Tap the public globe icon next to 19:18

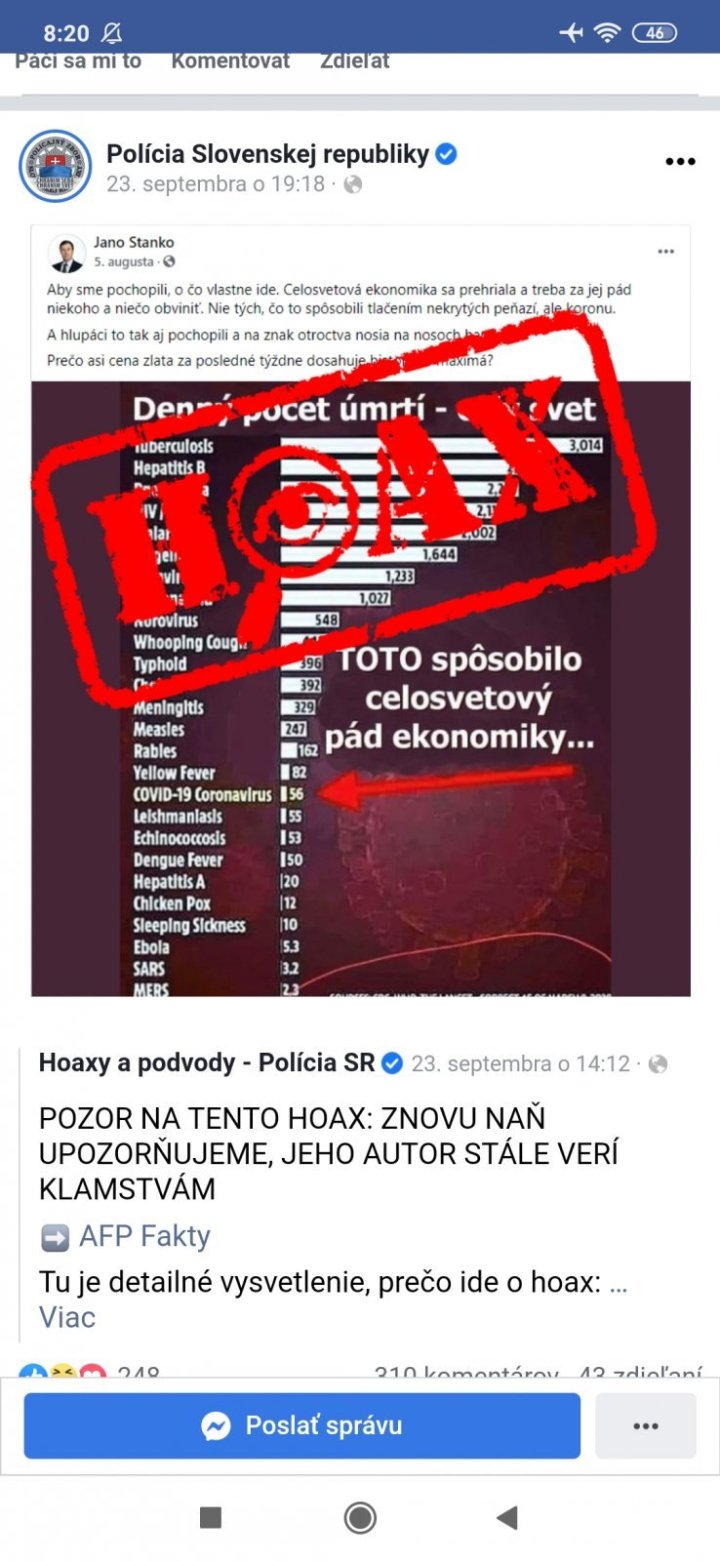[x=352, y=184]
